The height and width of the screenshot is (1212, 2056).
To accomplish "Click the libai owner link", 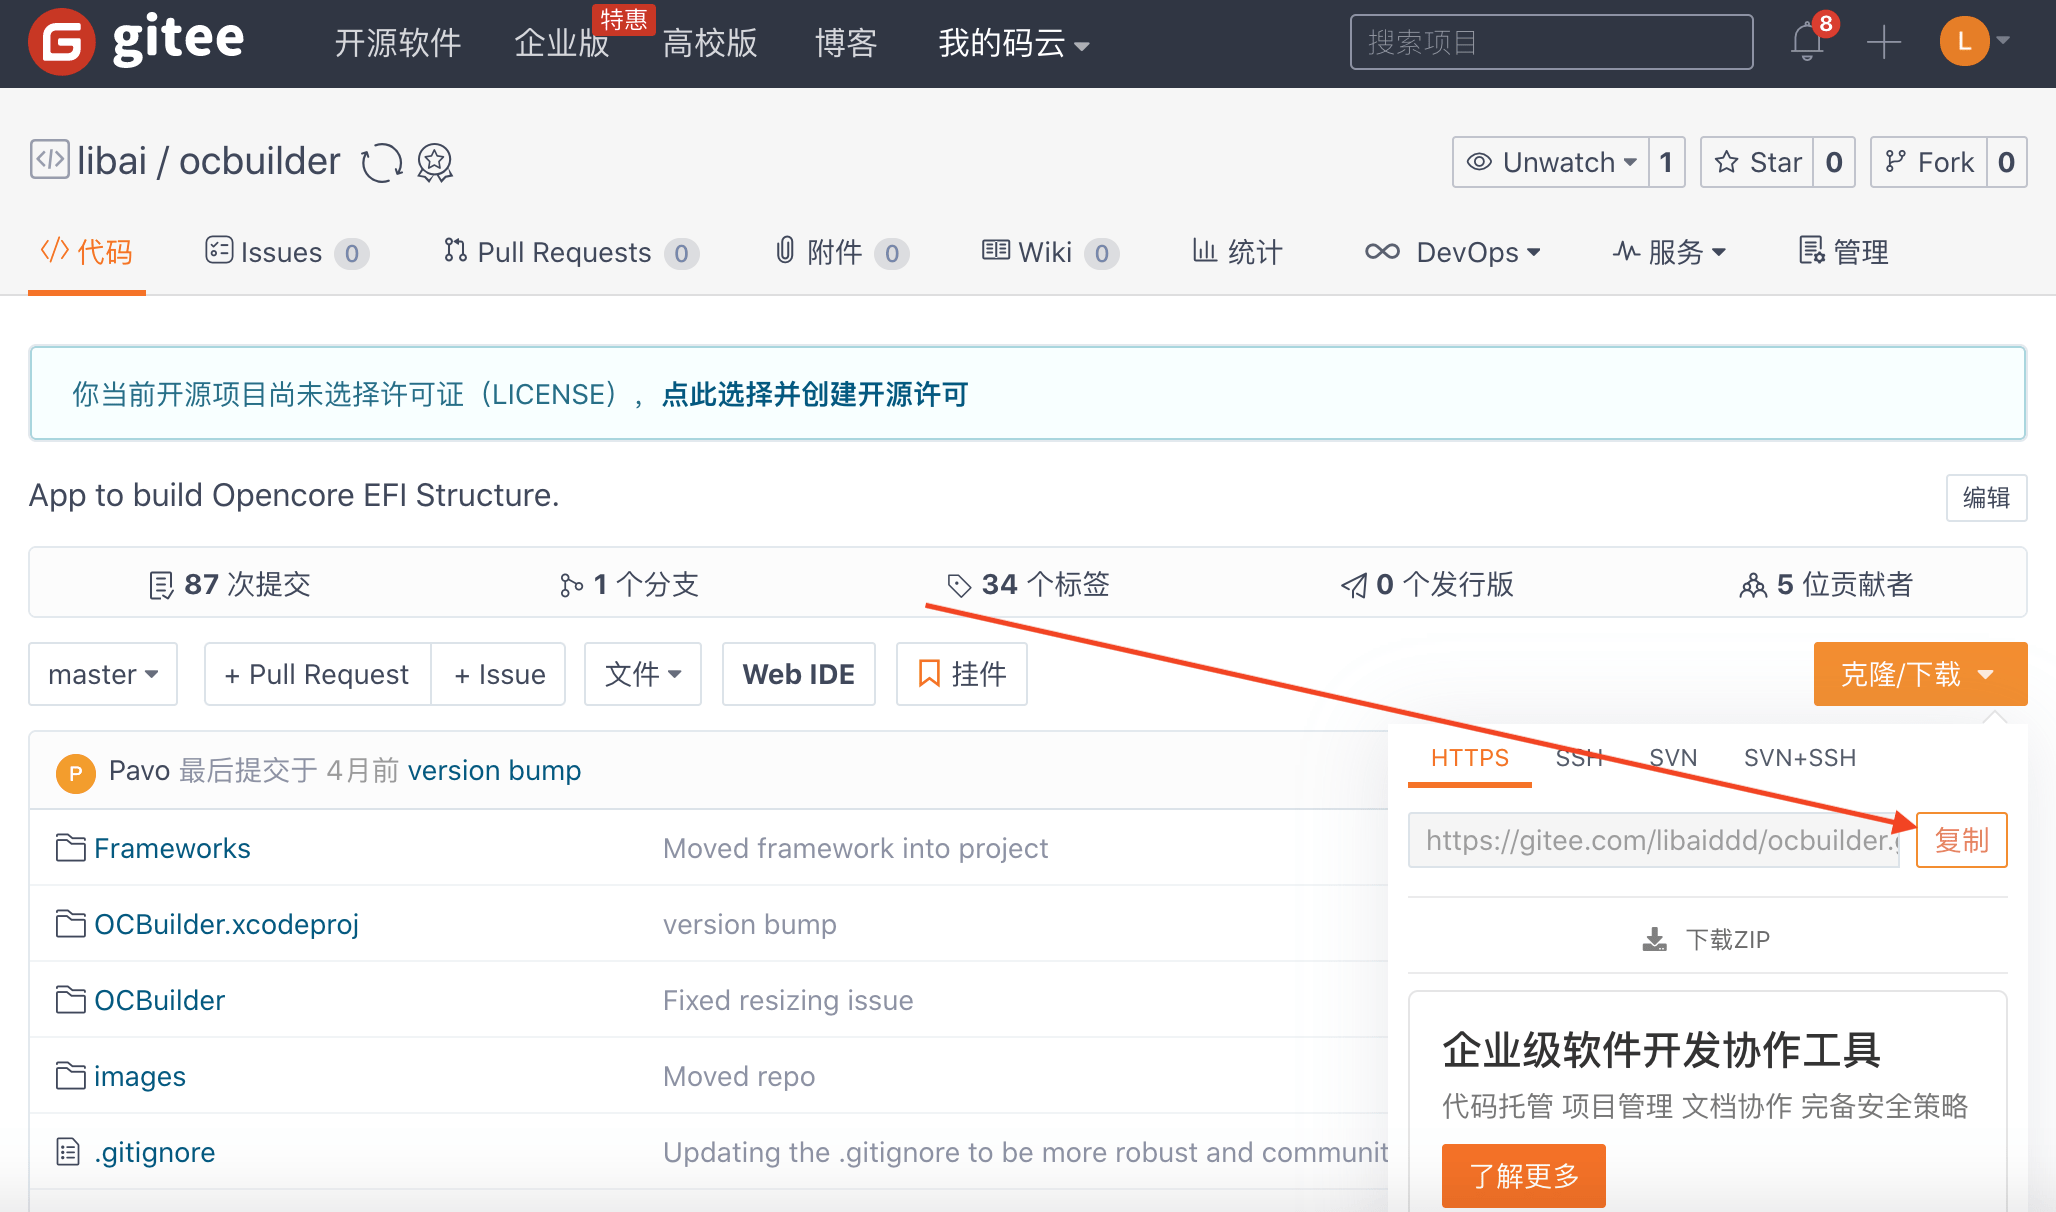I will [x=112, y=161].
